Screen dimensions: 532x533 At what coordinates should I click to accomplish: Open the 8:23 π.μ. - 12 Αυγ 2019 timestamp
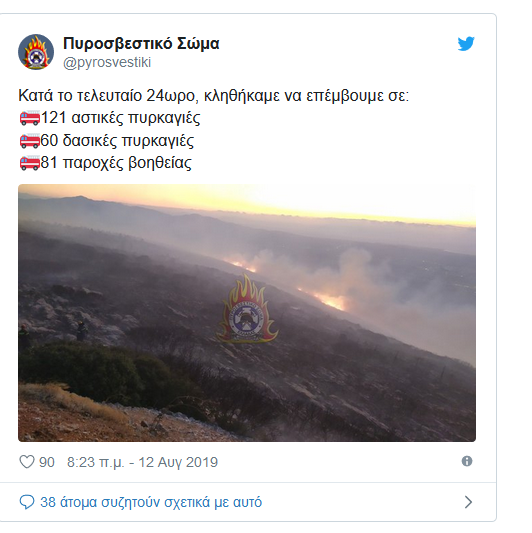pyautogui.click(x=142, y=462)
